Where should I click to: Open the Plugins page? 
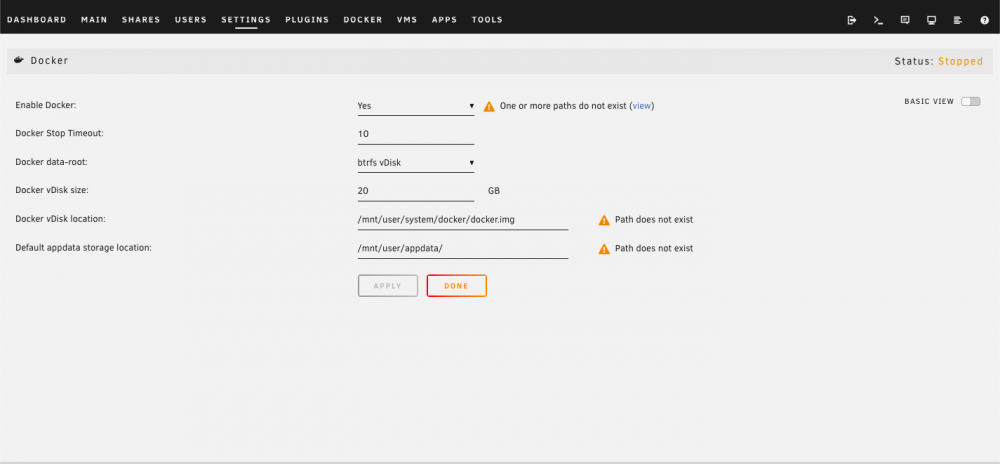tap(307, 20)
